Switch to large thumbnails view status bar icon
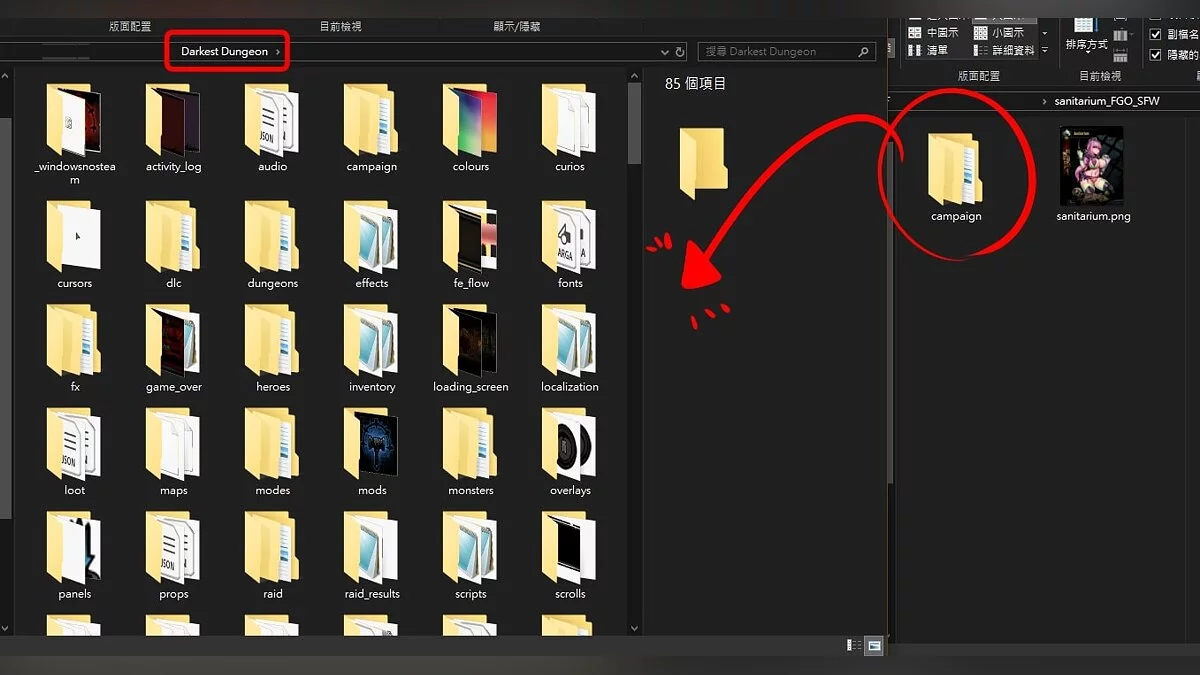This screenshot has width=1200, height=675. coord(874,646)
